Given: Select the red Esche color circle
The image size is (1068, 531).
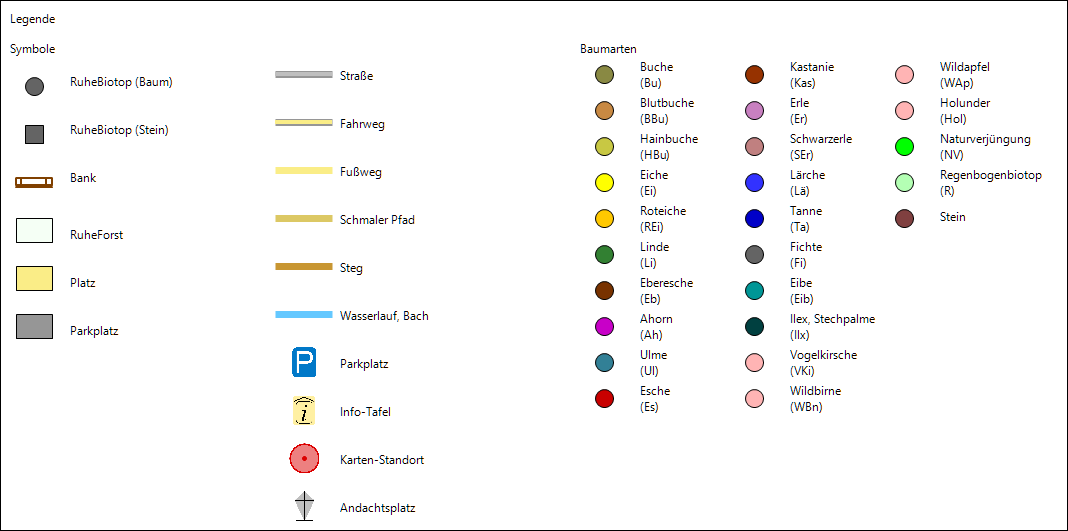Looking at the screenshot, I should point(604,399).
